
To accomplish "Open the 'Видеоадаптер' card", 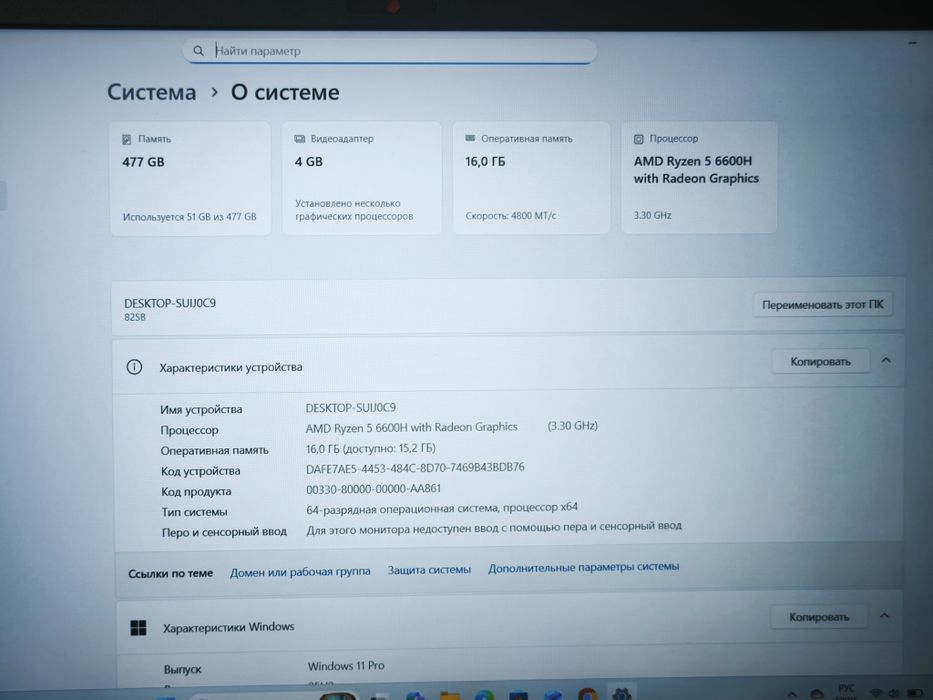I will pyautogui.click(x=362, y=178).
